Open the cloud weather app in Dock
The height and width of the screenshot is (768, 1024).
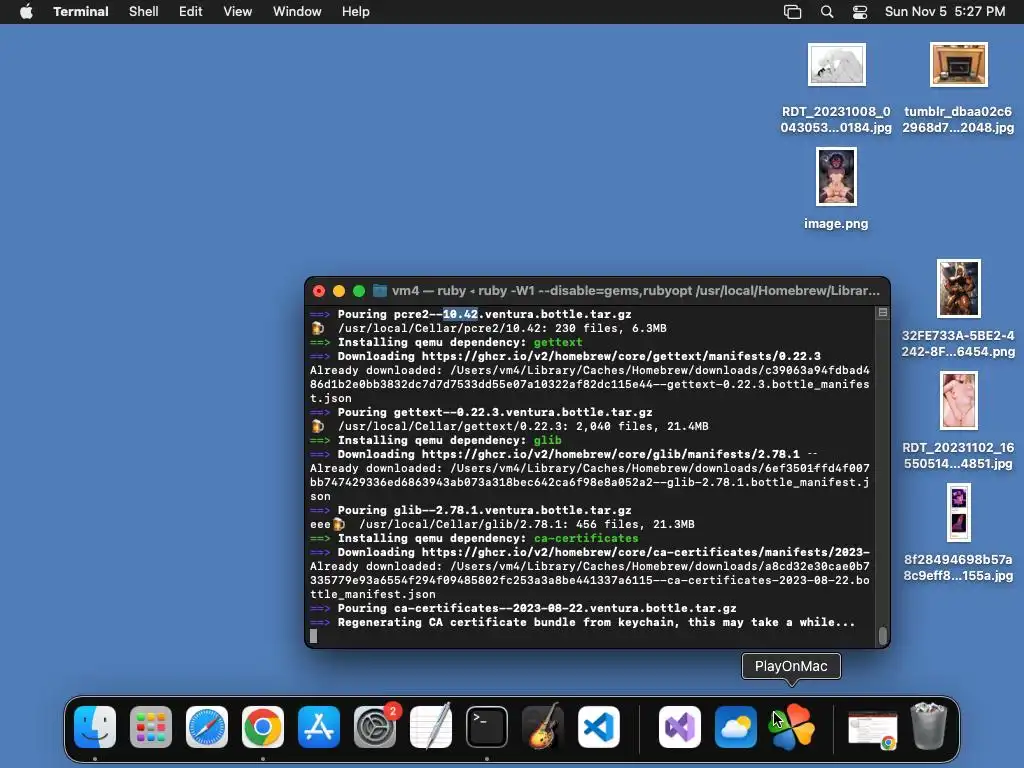(x=735, y=727)
